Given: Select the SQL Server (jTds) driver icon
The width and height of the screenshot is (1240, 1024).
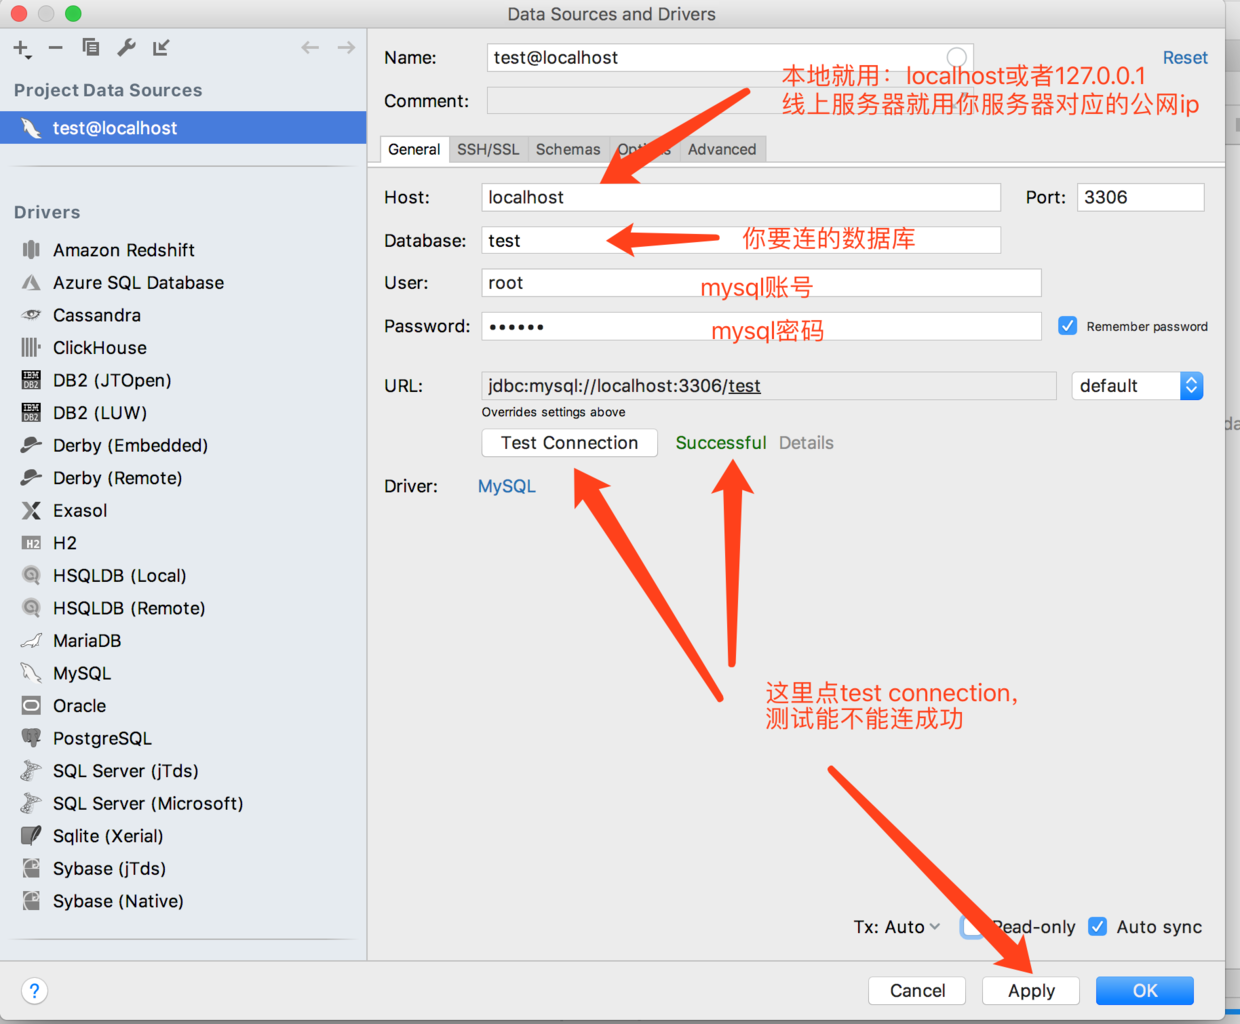Looking at the screenshot, I should [x=32, y=771].
